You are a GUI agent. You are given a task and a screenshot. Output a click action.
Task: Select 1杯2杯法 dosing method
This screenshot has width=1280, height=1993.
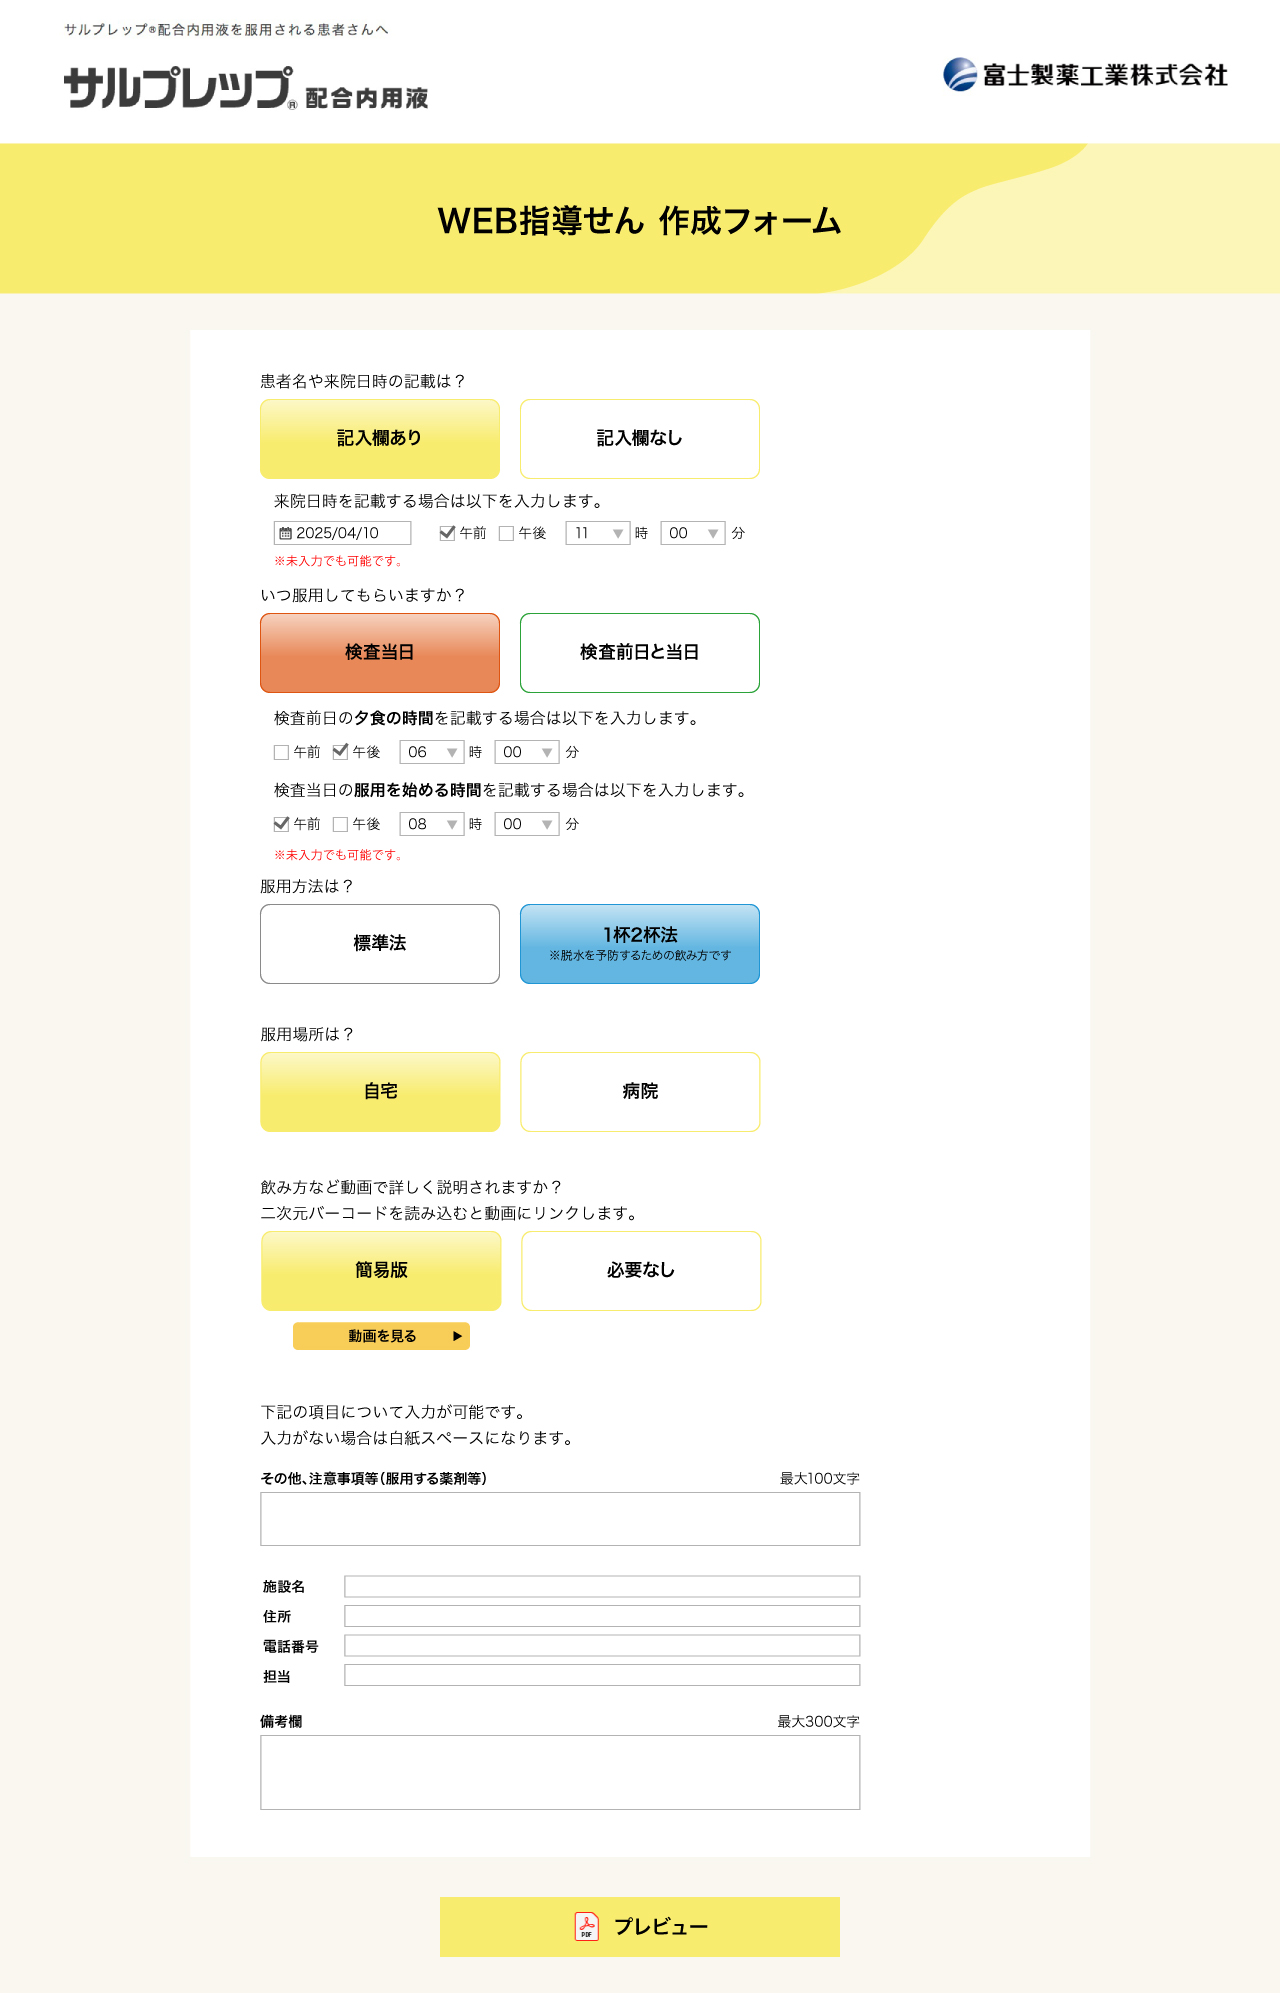pos(640,944)
